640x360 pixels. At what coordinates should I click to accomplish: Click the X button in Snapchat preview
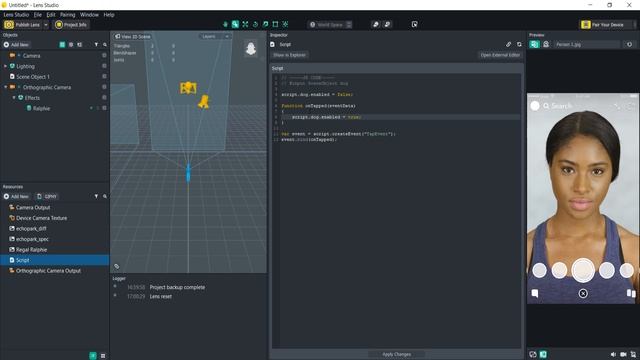[x=583, y=293]
